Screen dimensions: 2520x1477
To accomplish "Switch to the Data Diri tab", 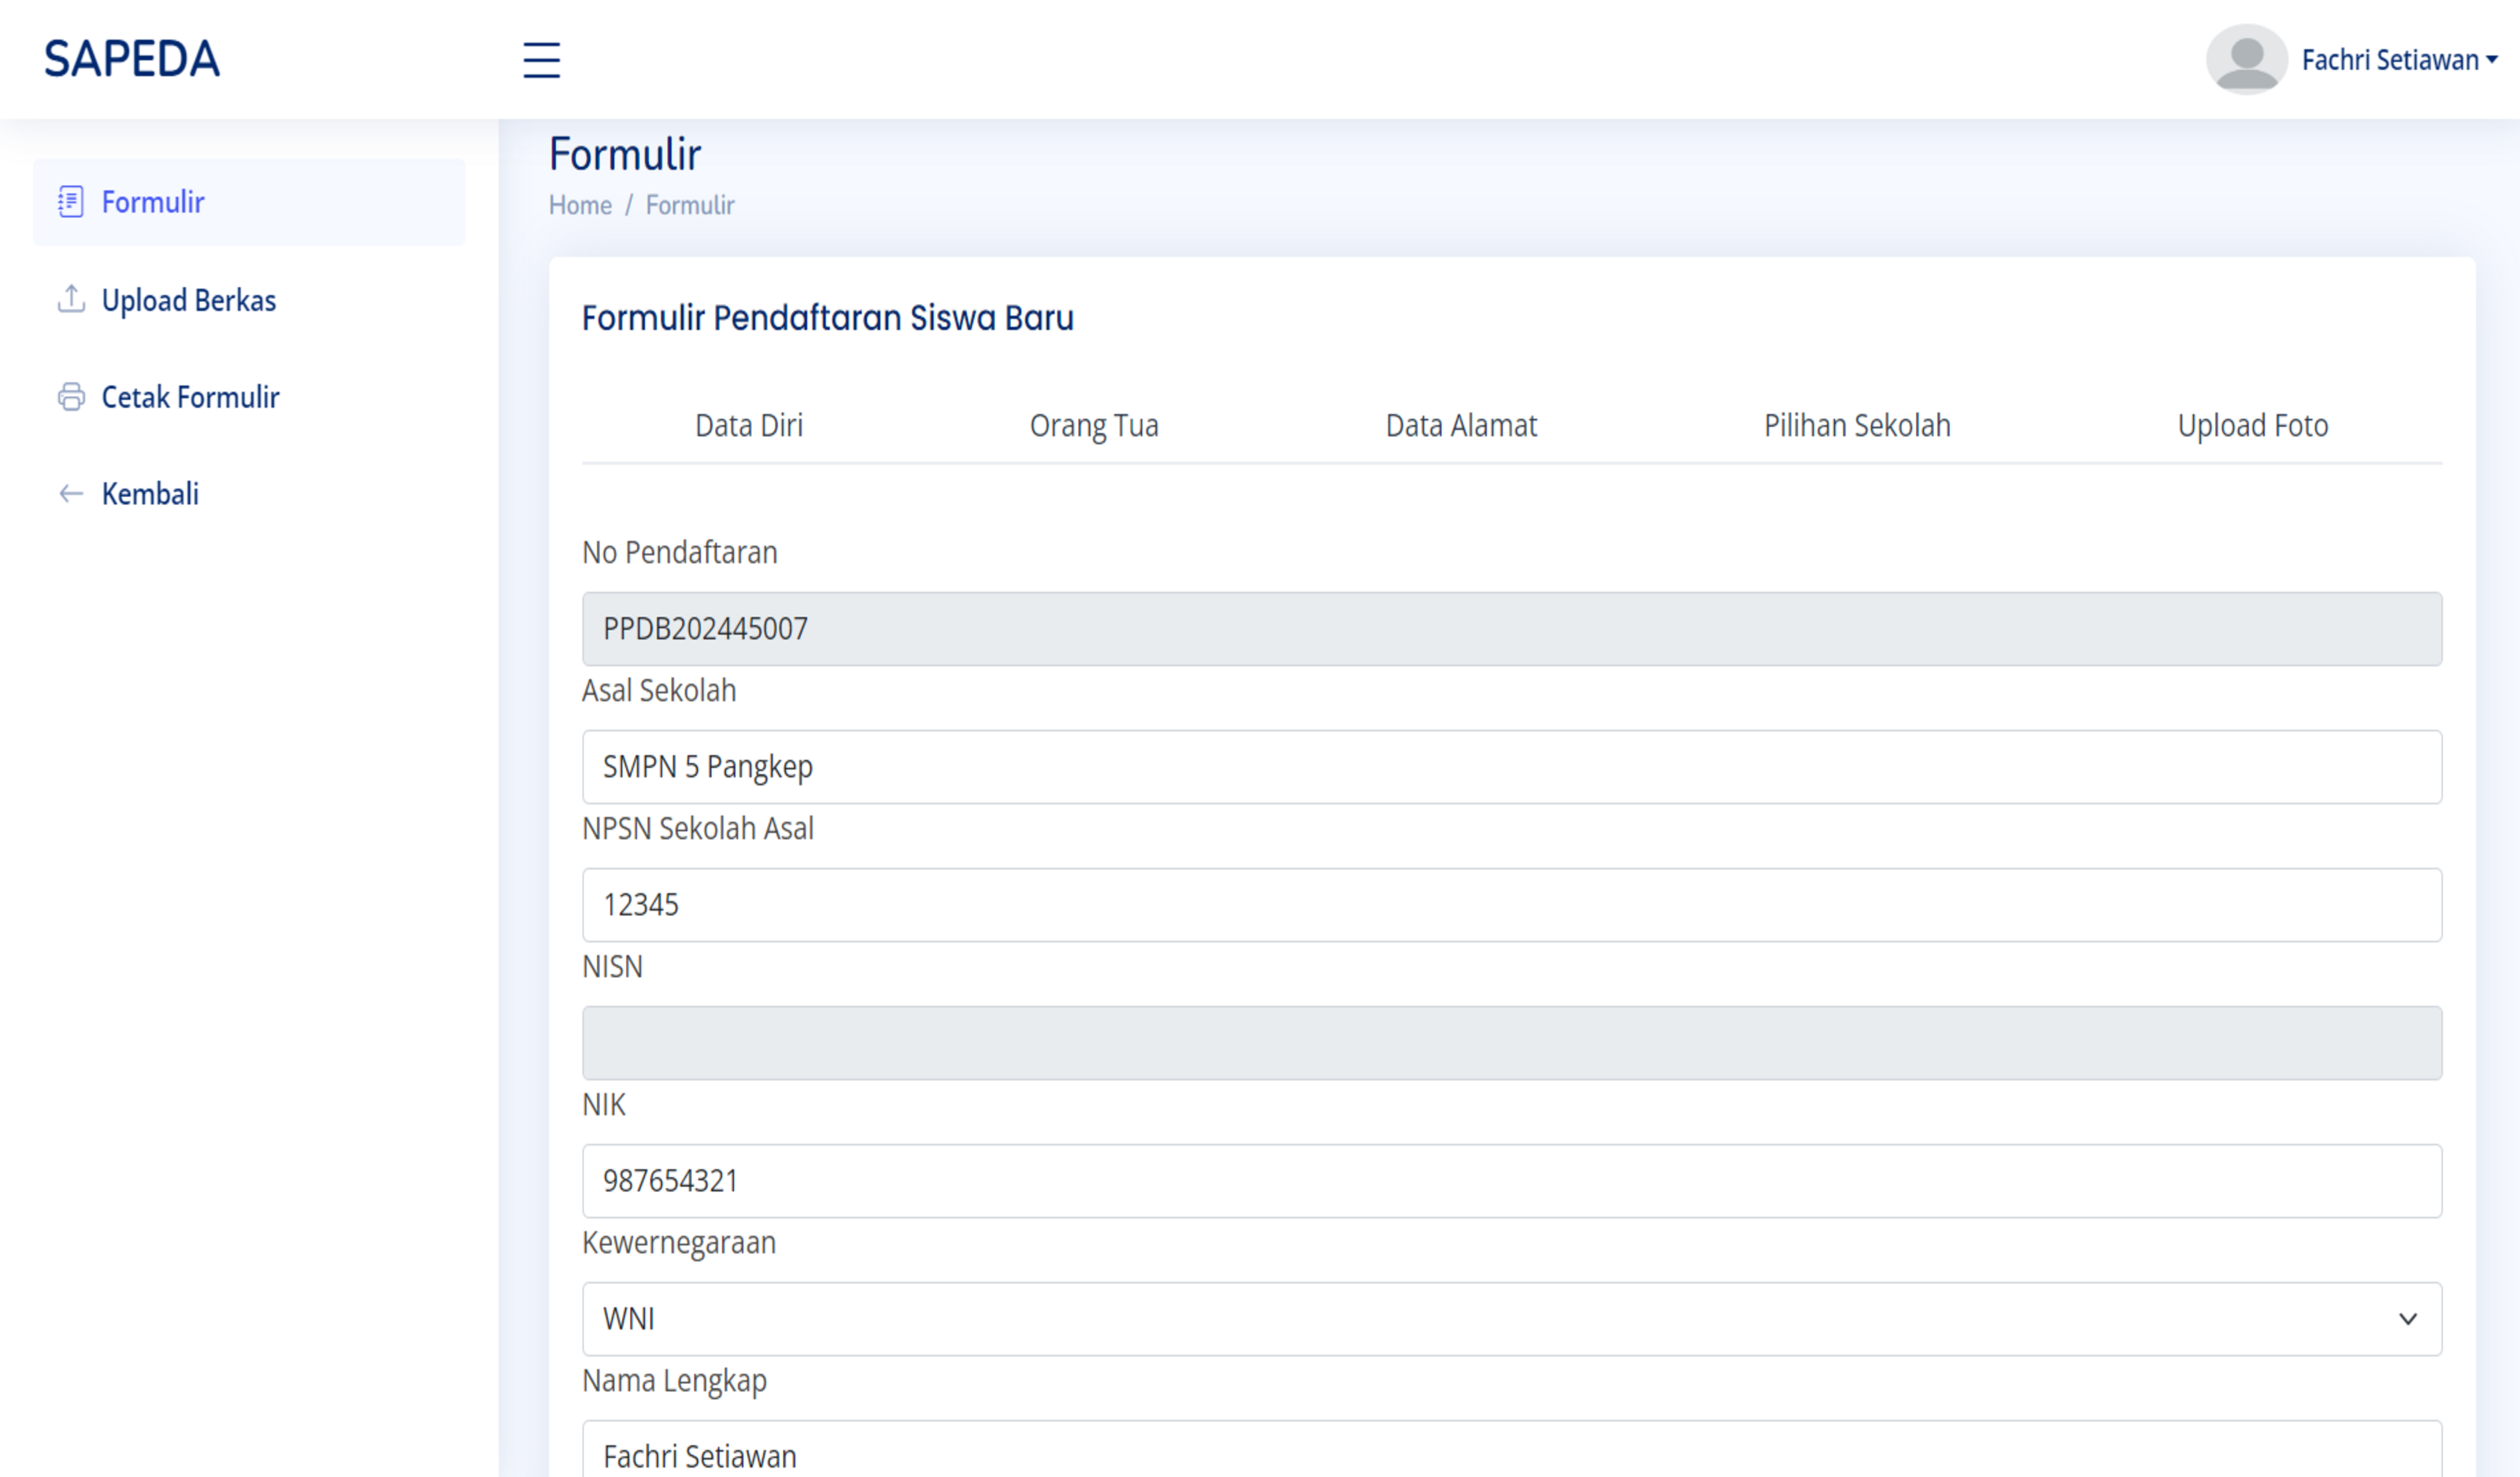I will click(748, 426).
